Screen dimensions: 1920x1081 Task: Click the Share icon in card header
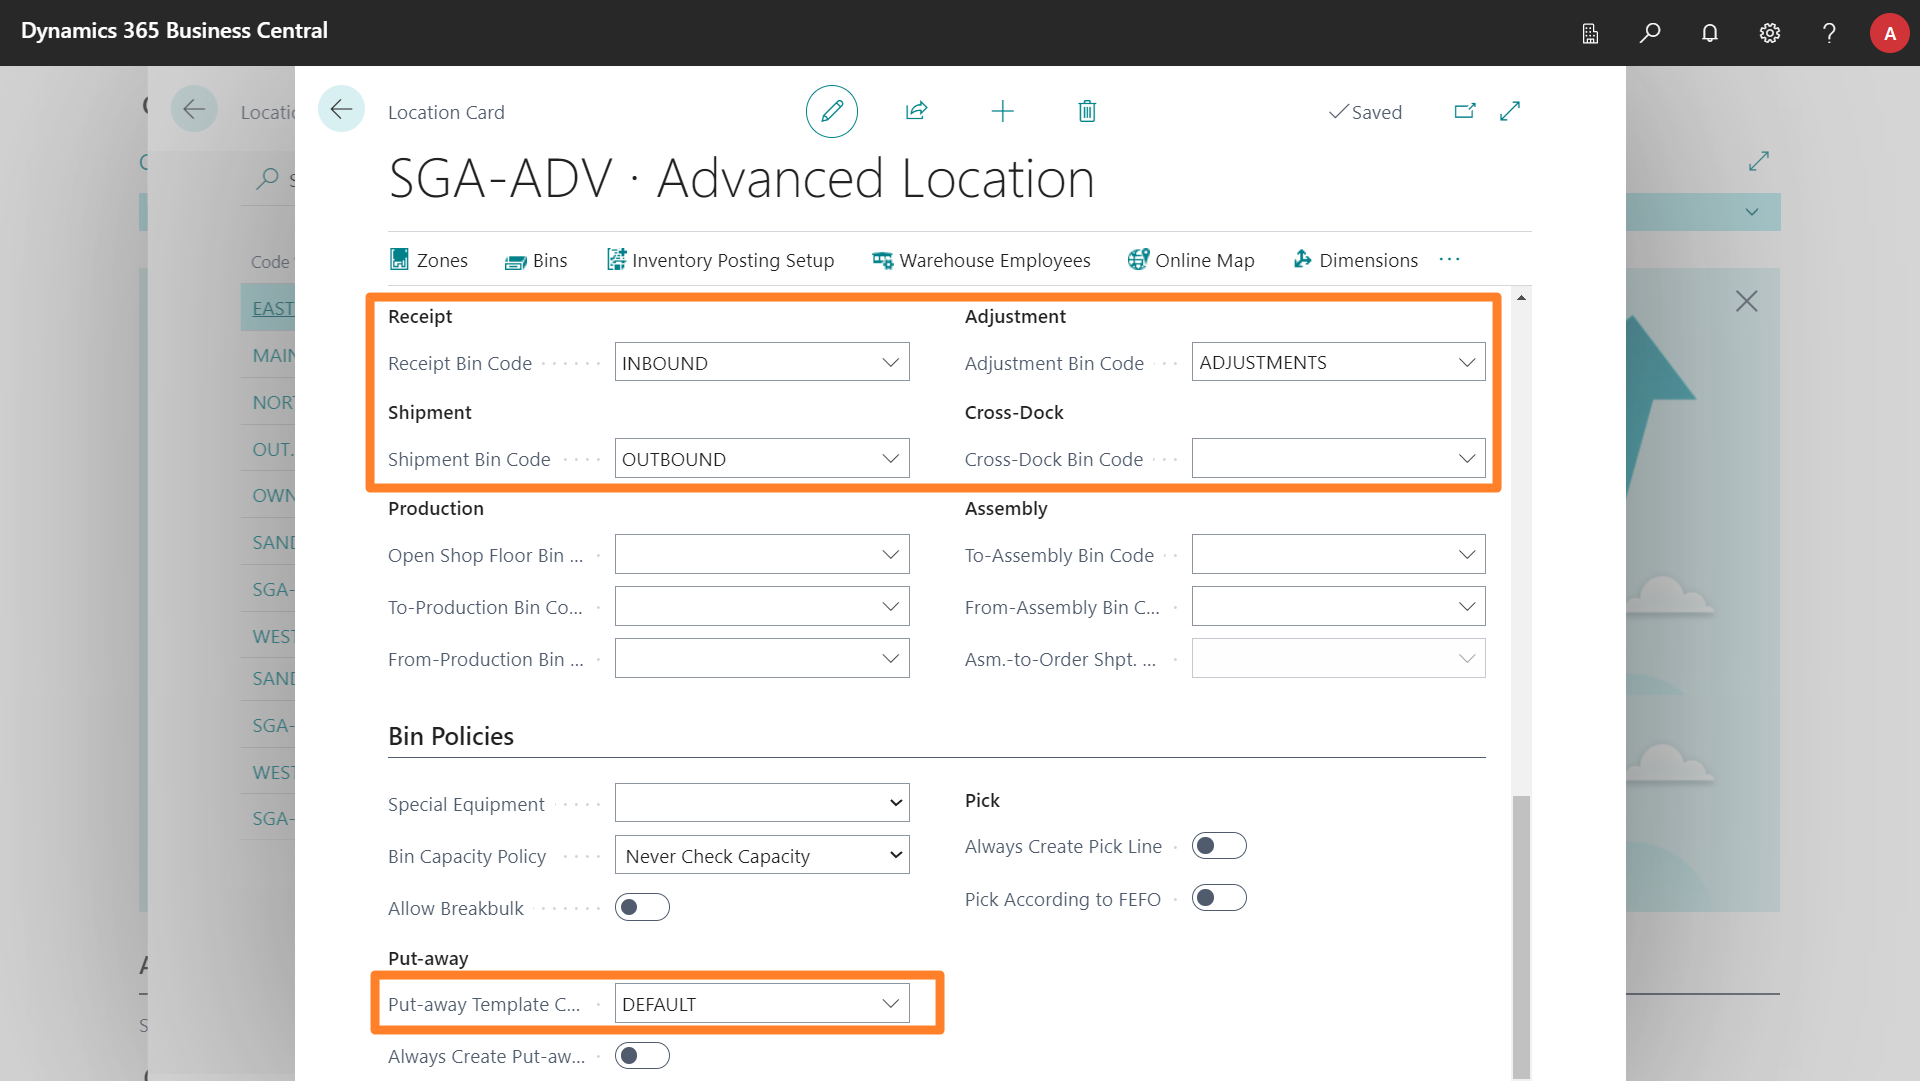(x=916, y=111)
